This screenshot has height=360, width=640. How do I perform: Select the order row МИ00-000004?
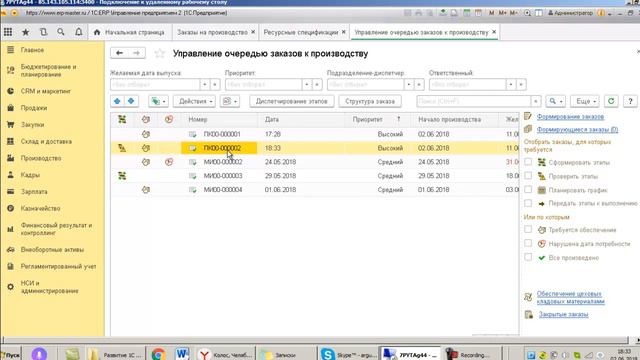pos(314,190)
